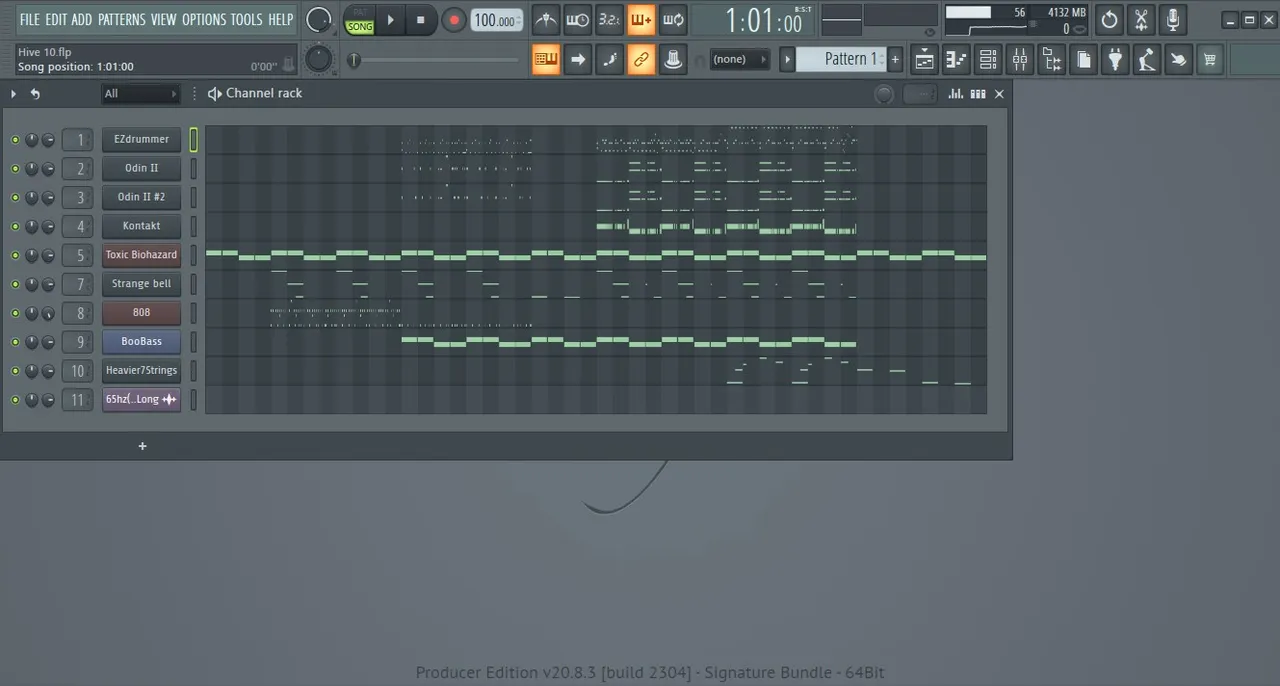Toggle PAT/SONG mode switch
1280x686 pixels.
(359, 20)
